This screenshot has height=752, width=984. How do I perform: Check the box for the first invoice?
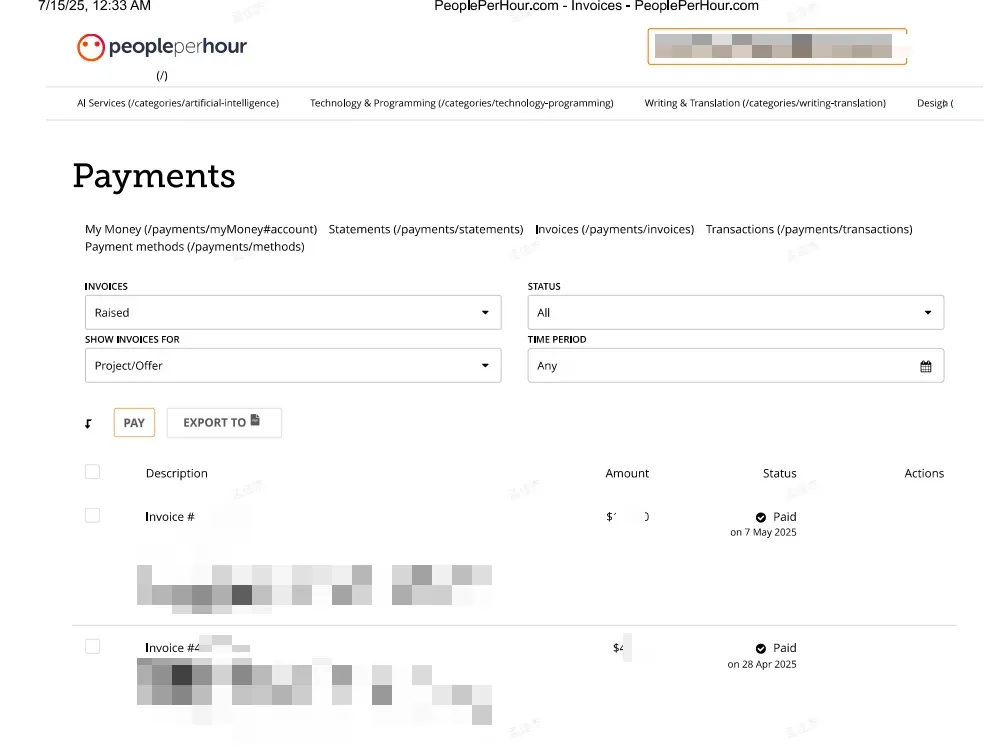(93, 515)
